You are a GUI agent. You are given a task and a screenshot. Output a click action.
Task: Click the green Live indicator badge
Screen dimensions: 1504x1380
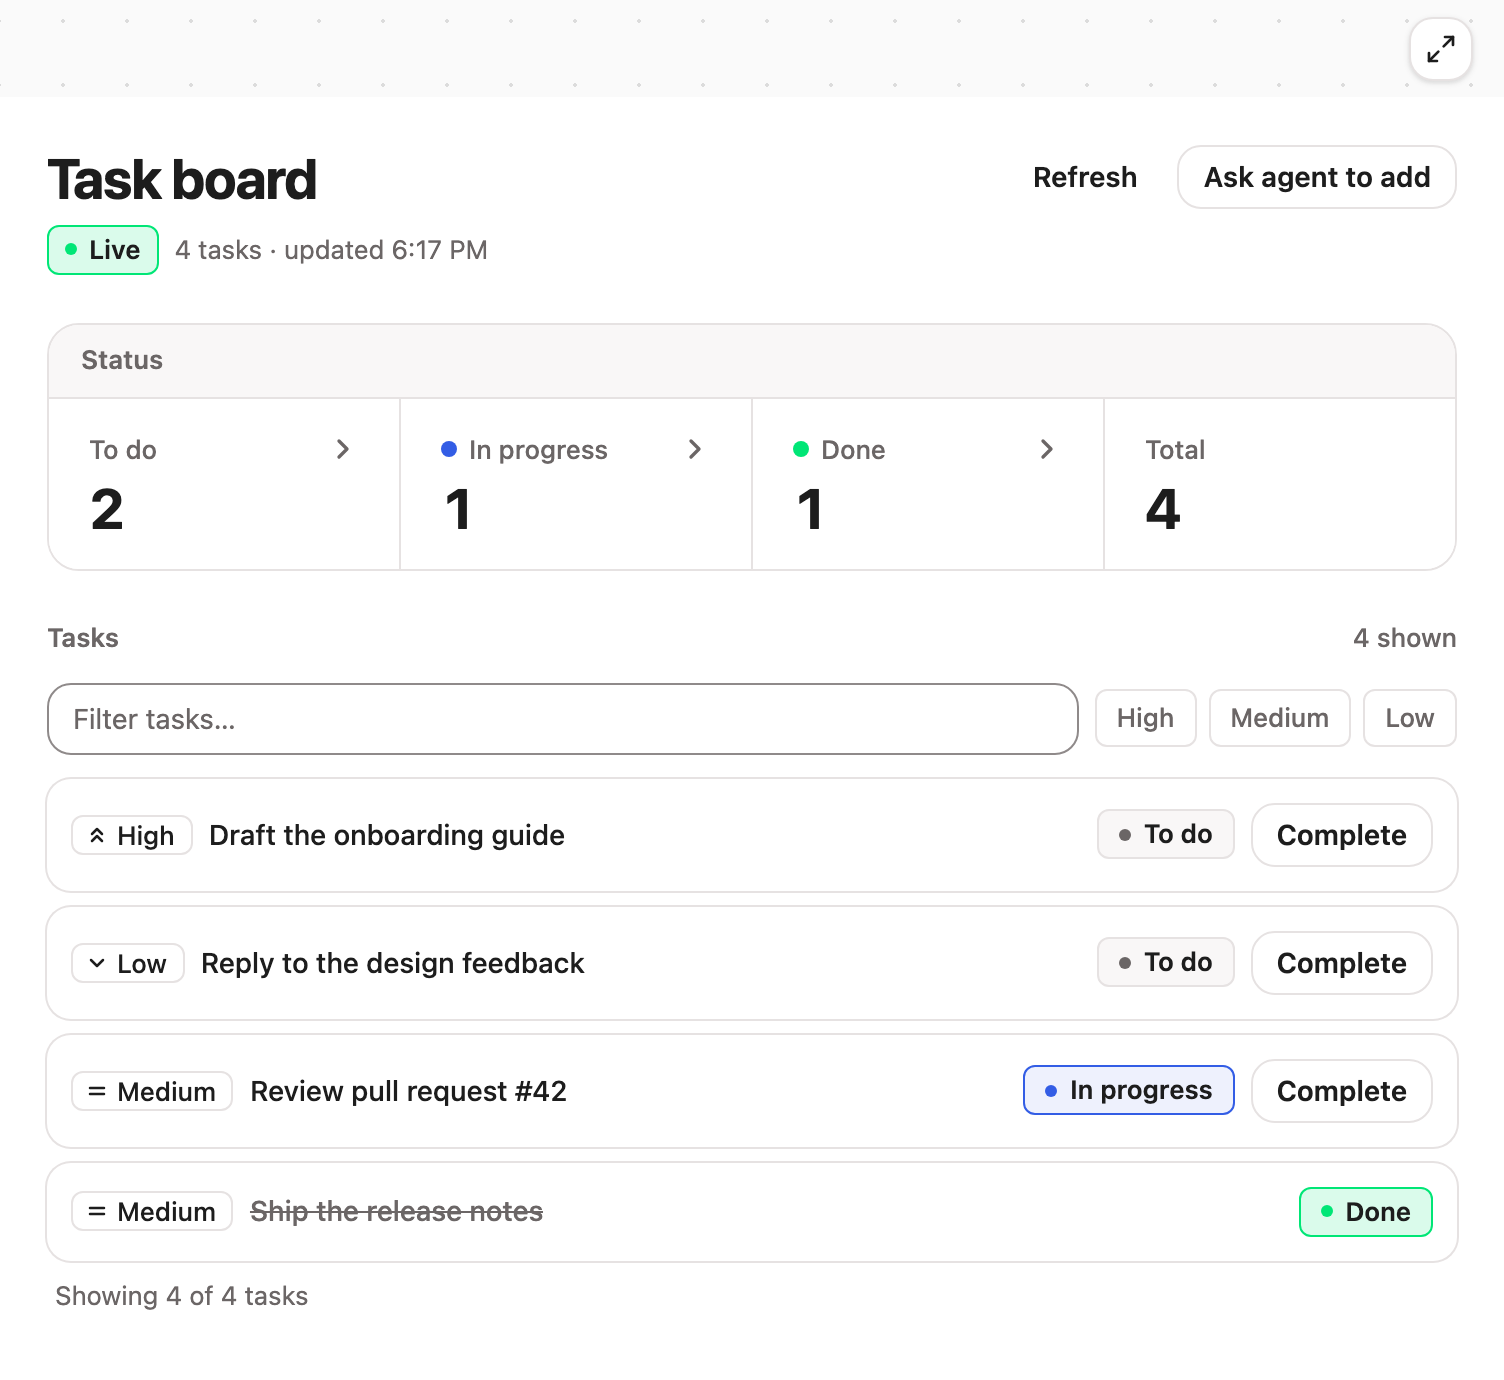103,250
